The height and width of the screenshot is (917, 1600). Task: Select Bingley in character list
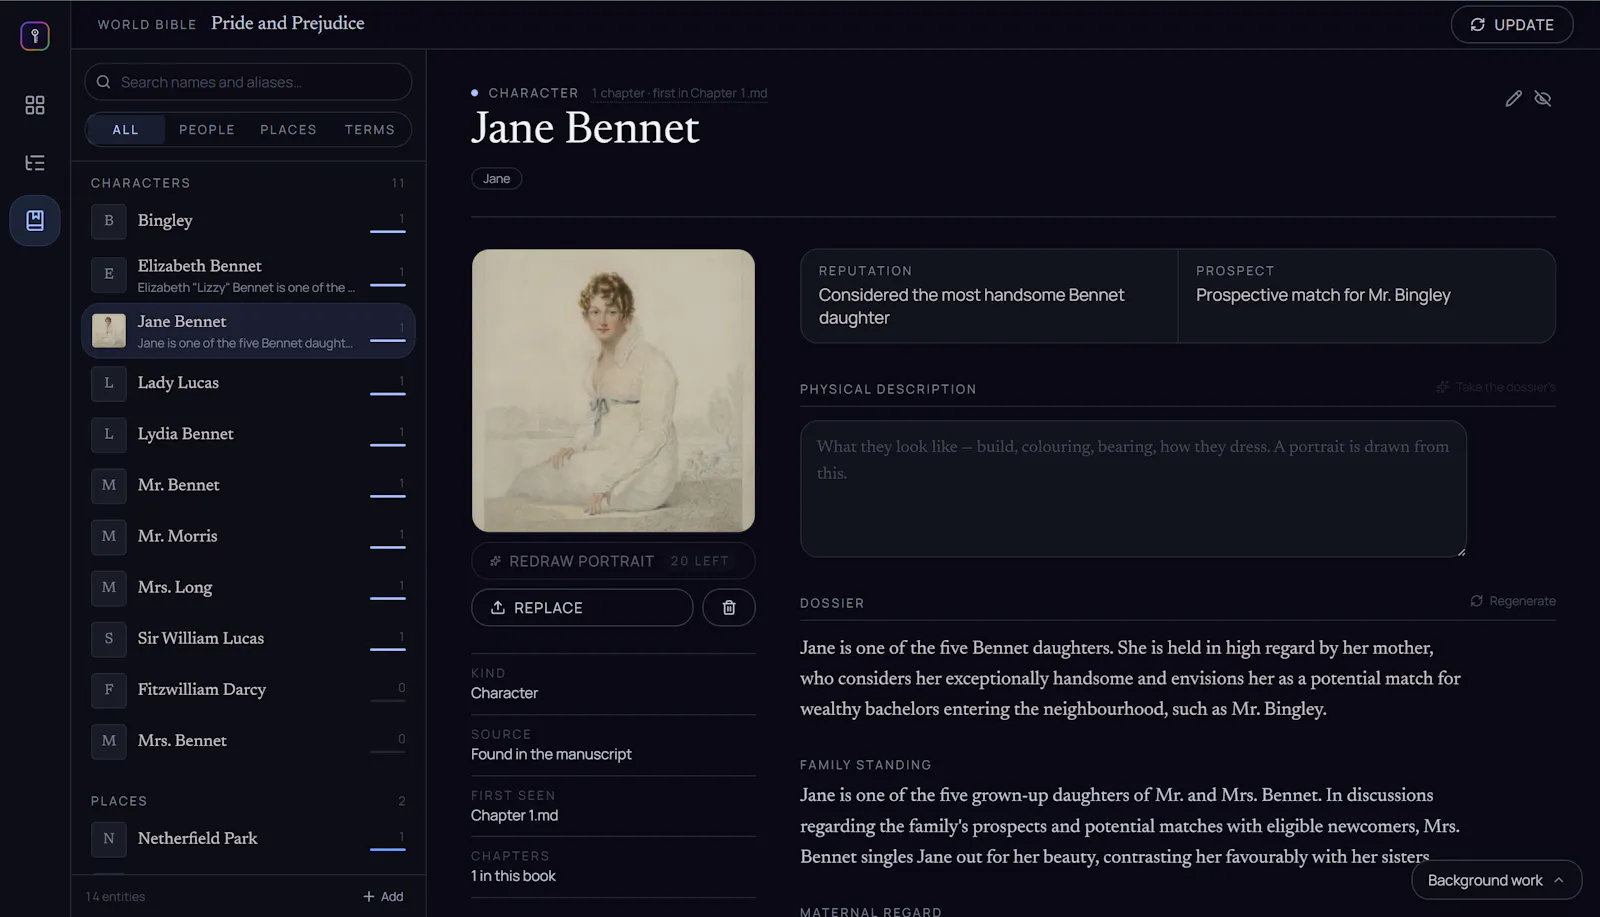click(248, 220)
